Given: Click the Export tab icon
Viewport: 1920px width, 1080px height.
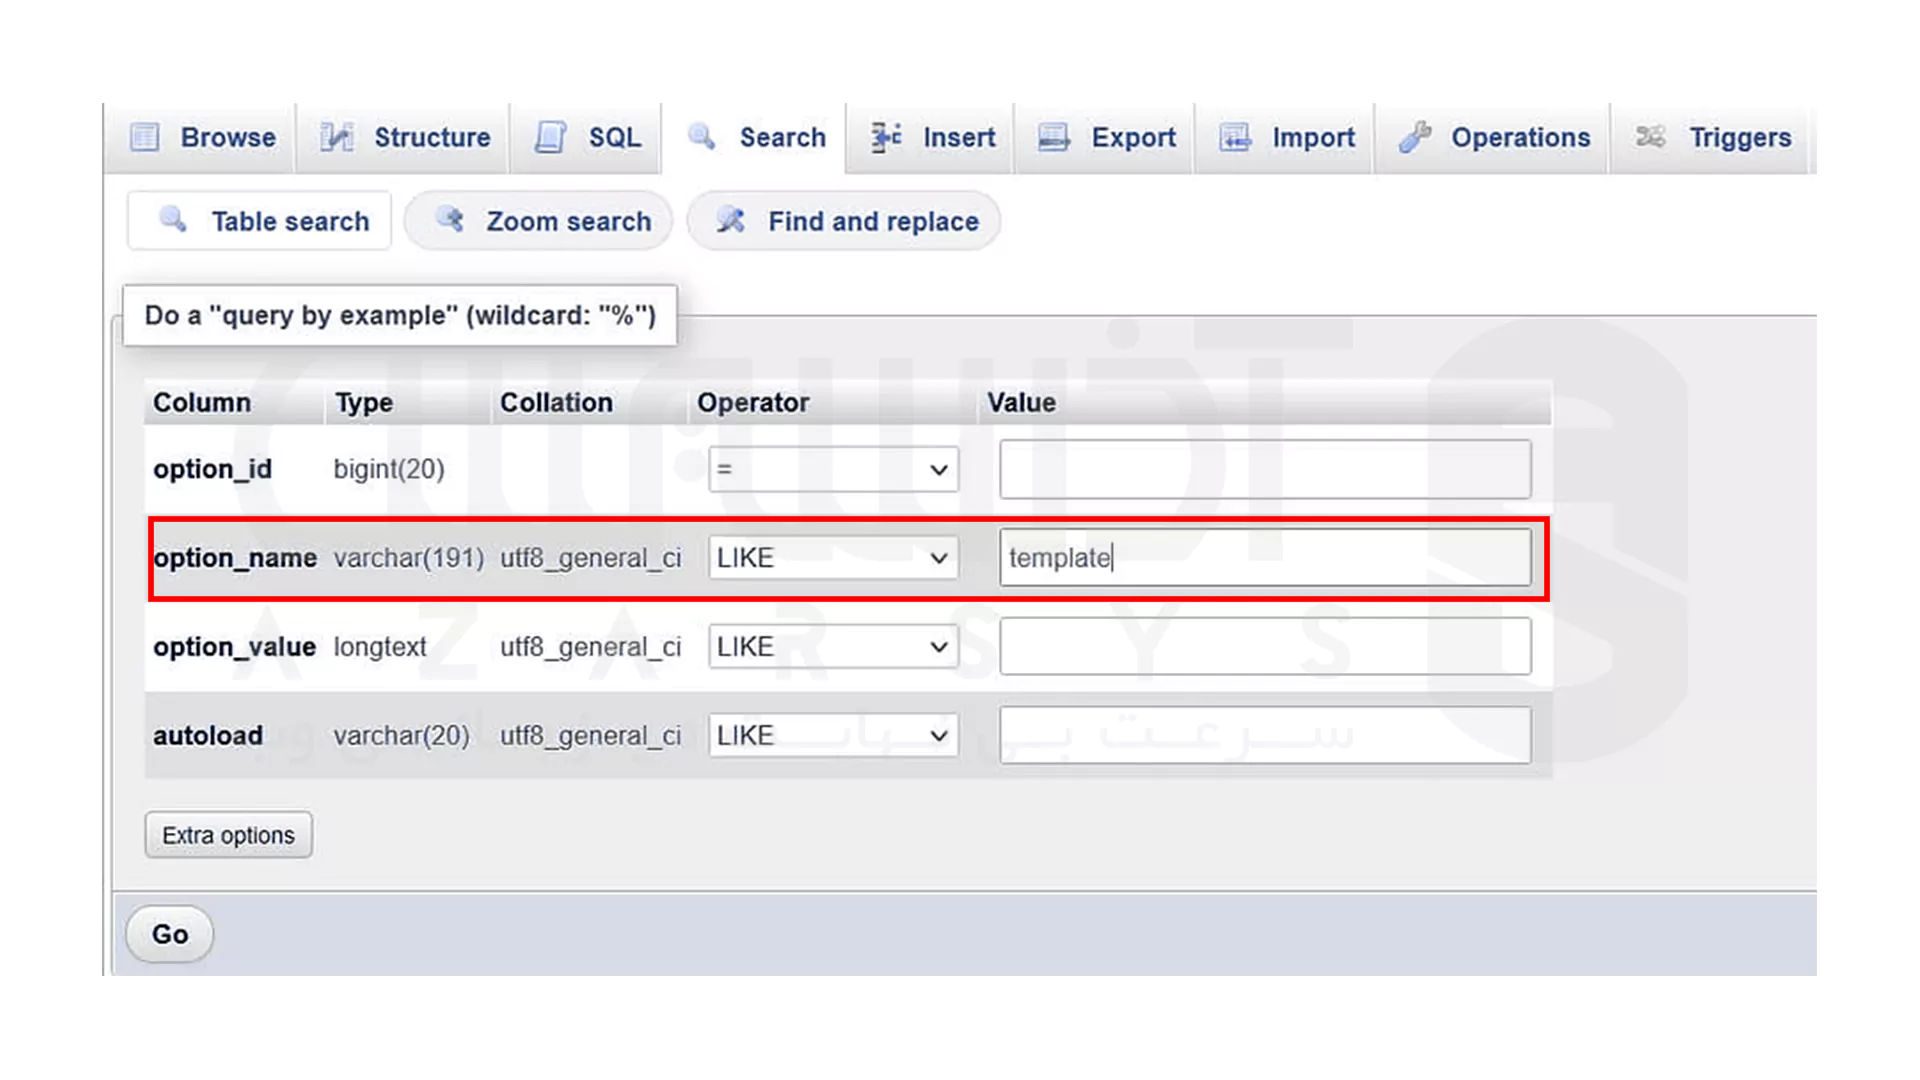Looking at the screenshot, I should coord(1054,137).
